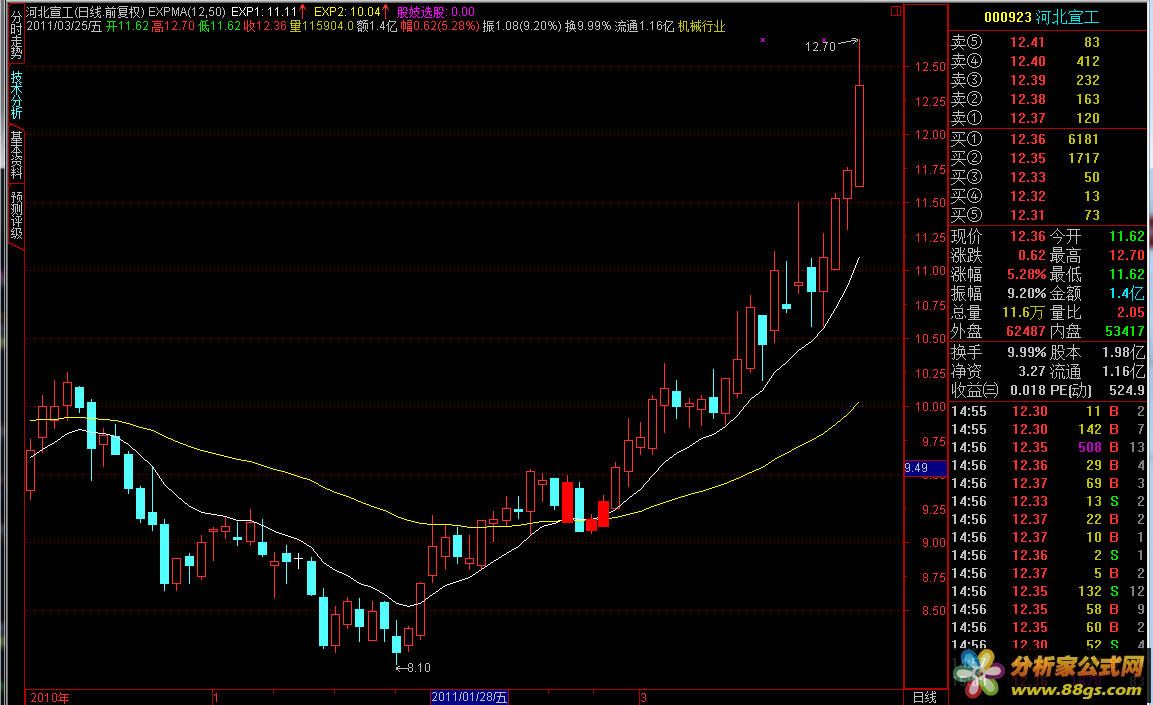Image resolution: width=1153 pixels, height=705 pixels.
Task: Click the 净资 3.27 value
Action: (x=1032, y=371)
